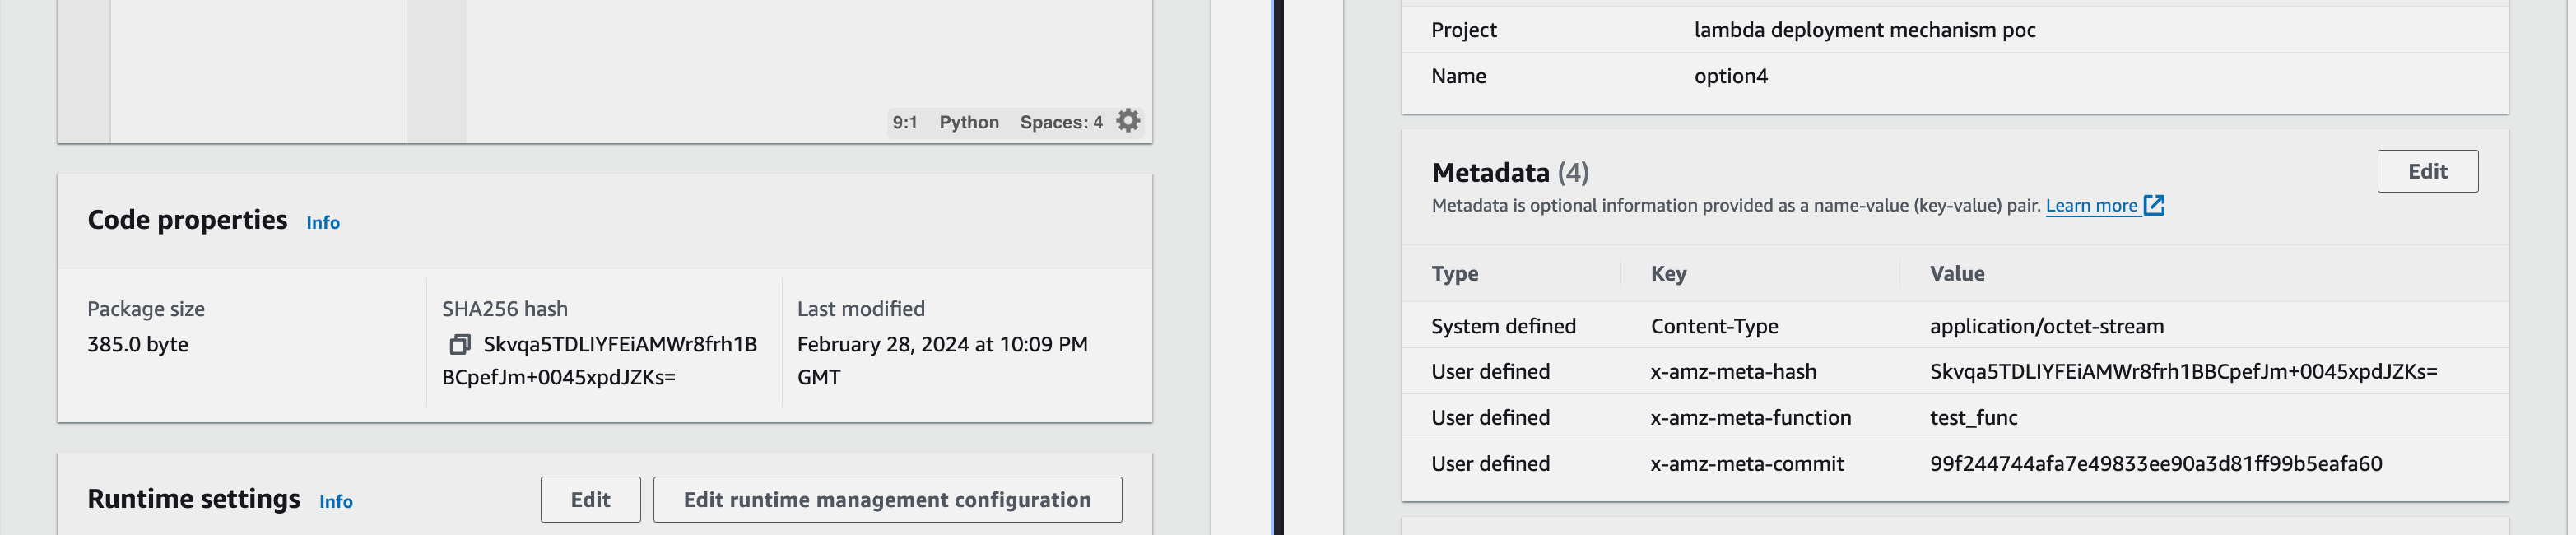Select the x-amz-meta-commit value
Screen dimensions: 2576x535
click(2156, 463)
